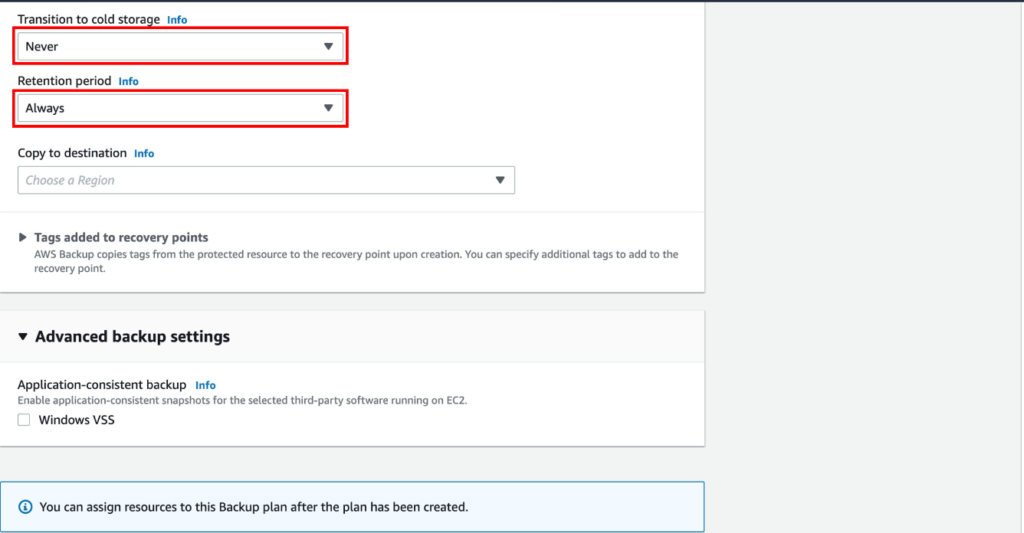This screenshot has width=1024, height=533.
Task: Click the AWS Backup copies tags description
Action: click(356, 261)
